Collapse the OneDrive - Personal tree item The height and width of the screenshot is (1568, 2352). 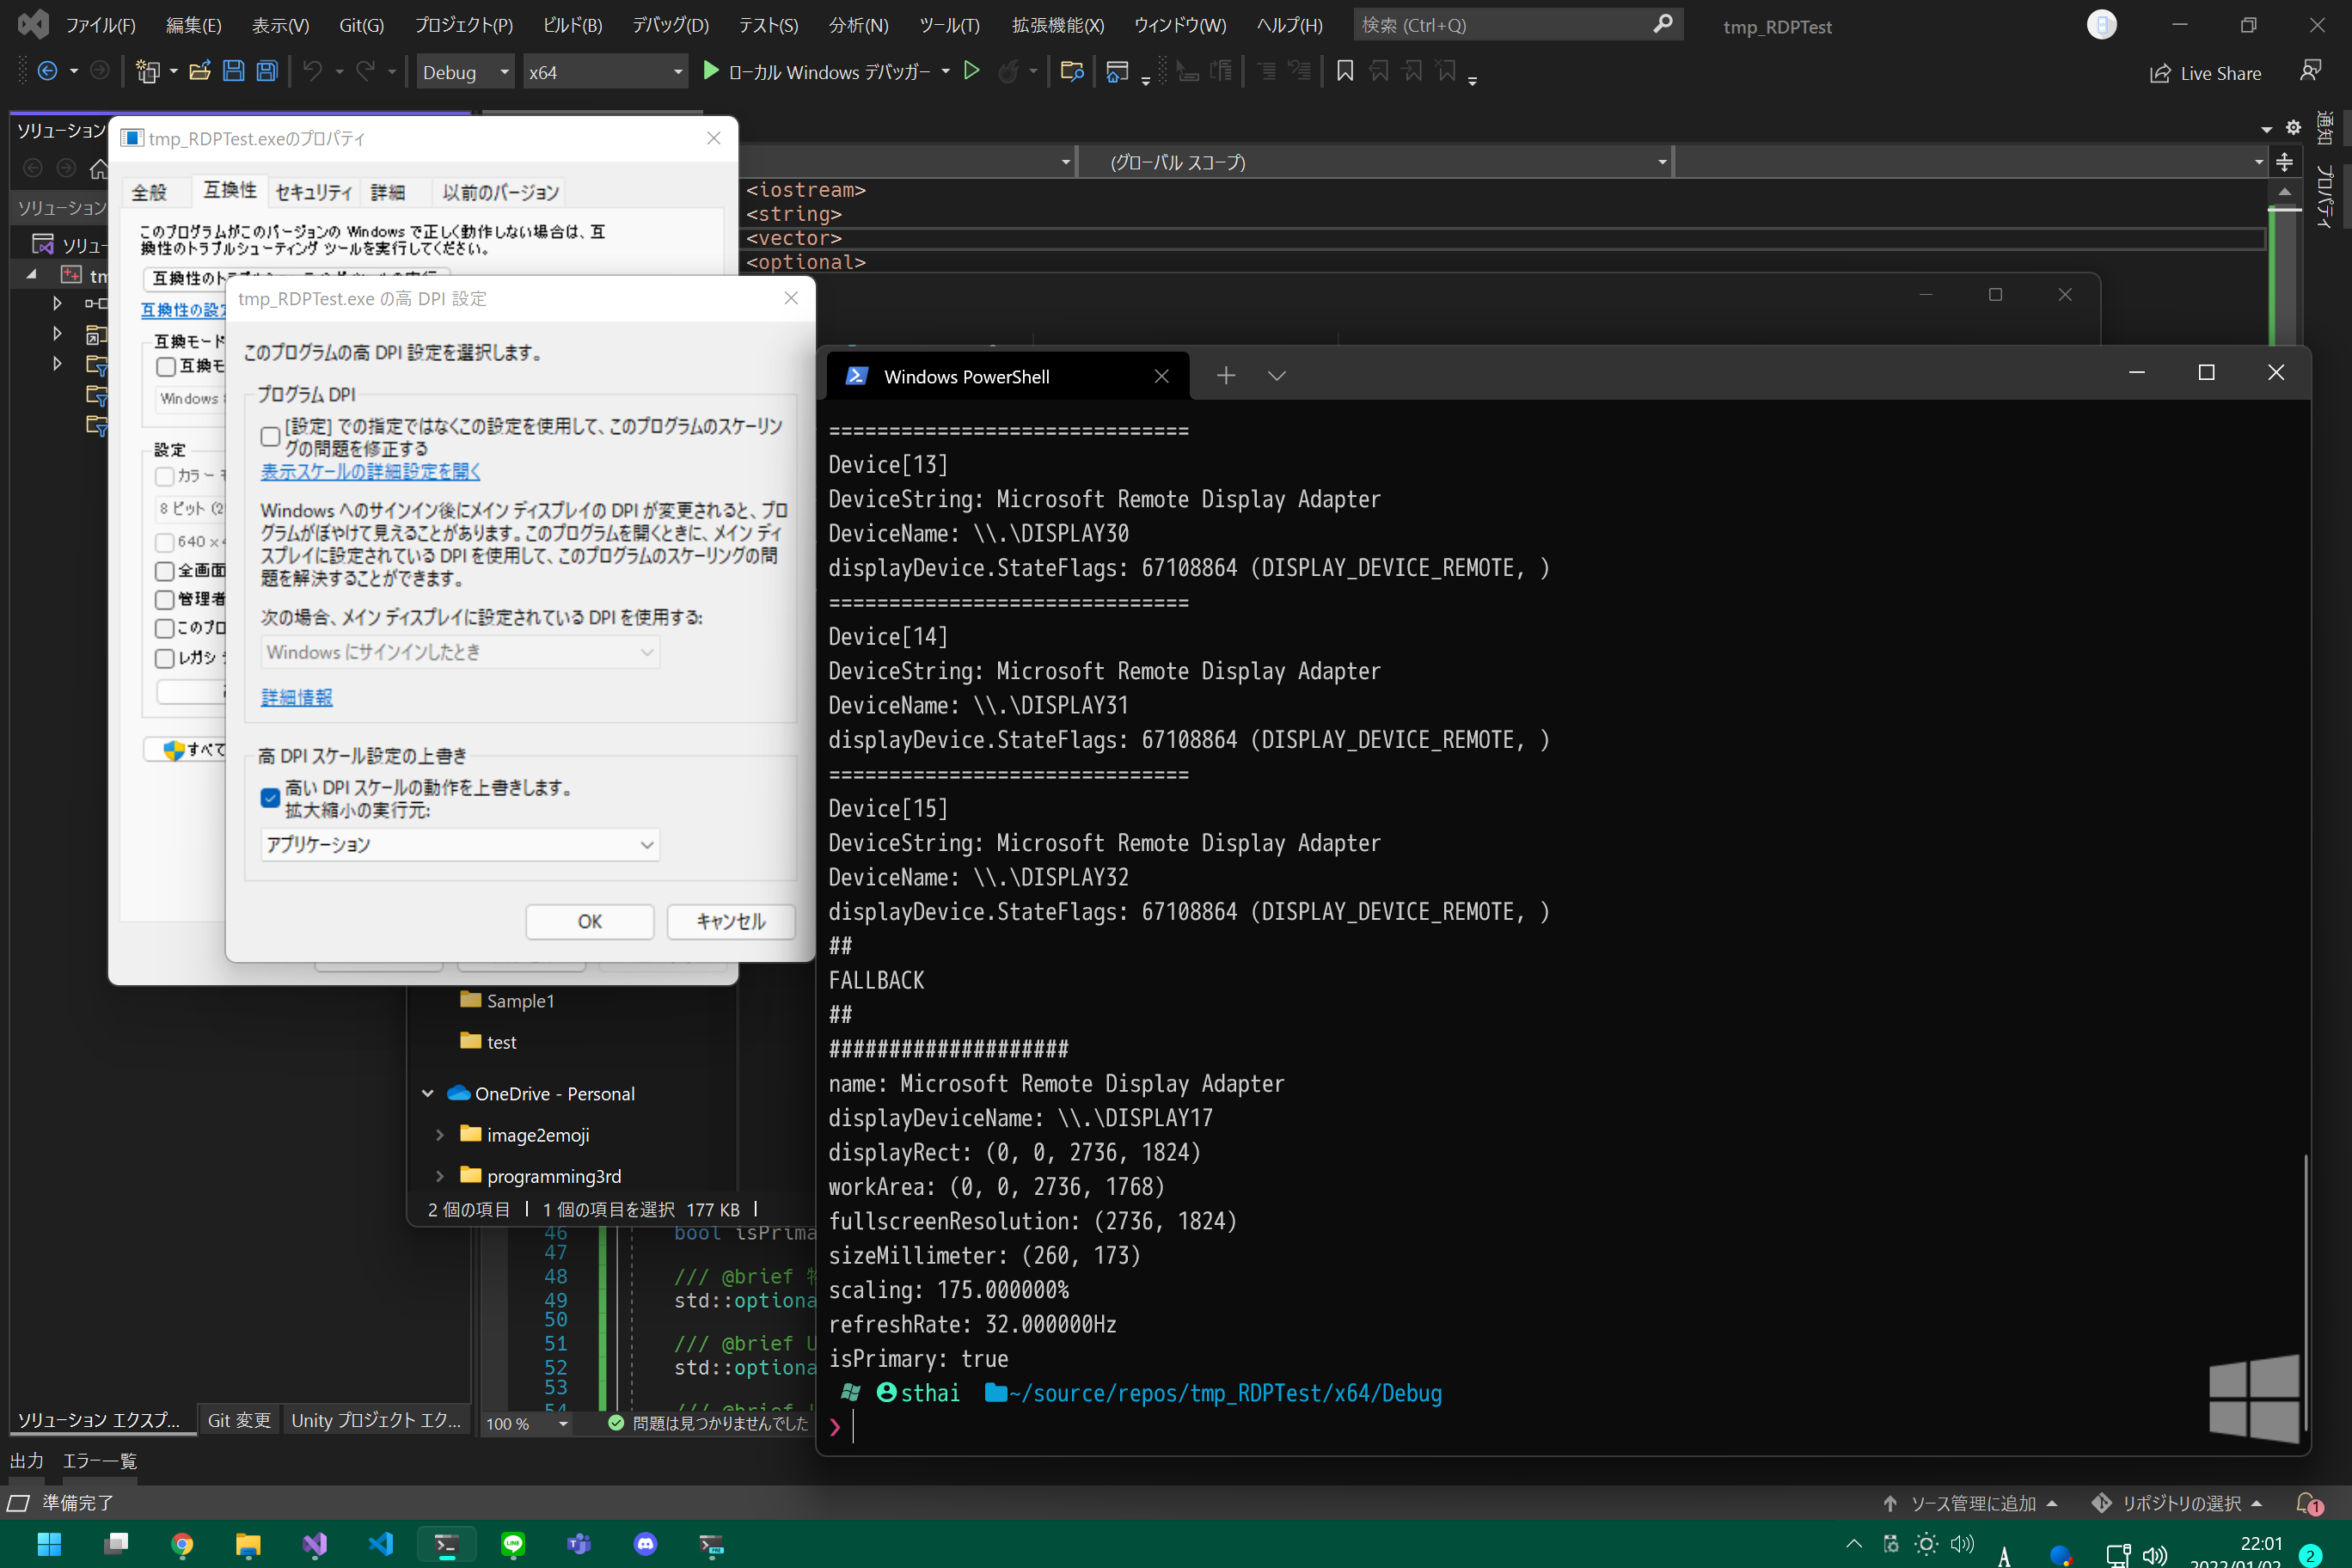pyautogui.click(x=428, y=1093)
